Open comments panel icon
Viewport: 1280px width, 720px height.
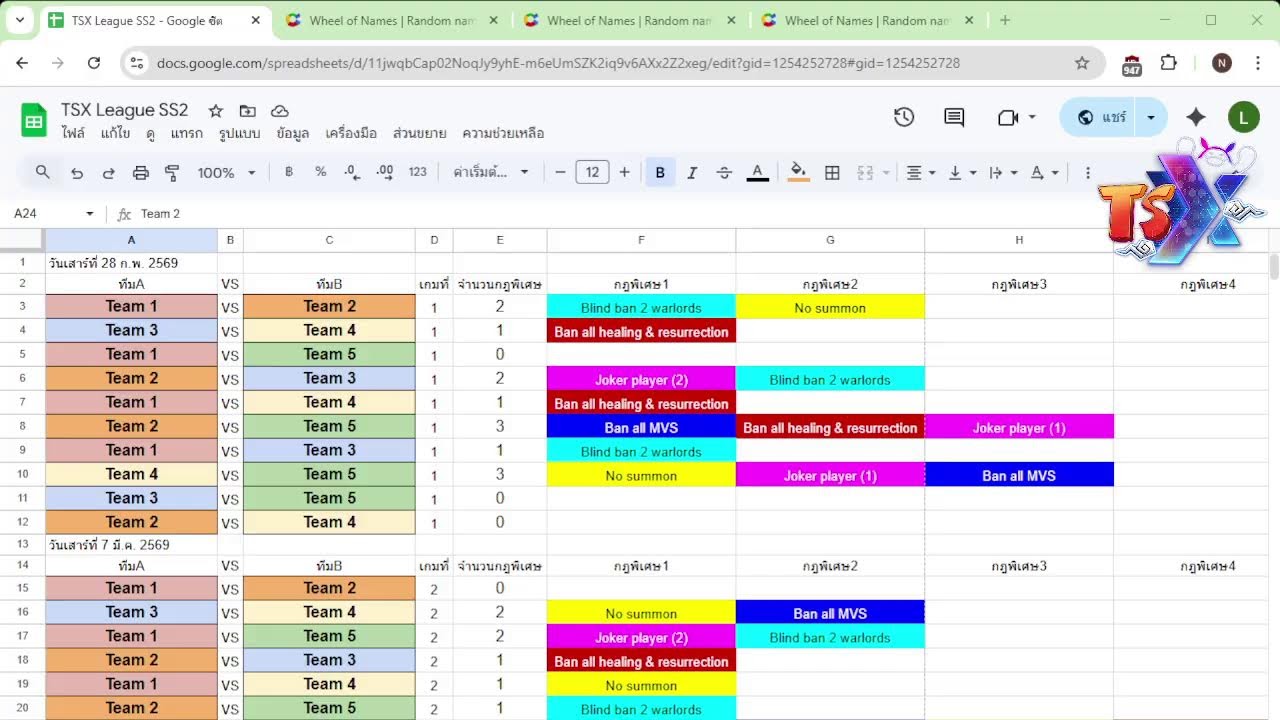point(954,117)
